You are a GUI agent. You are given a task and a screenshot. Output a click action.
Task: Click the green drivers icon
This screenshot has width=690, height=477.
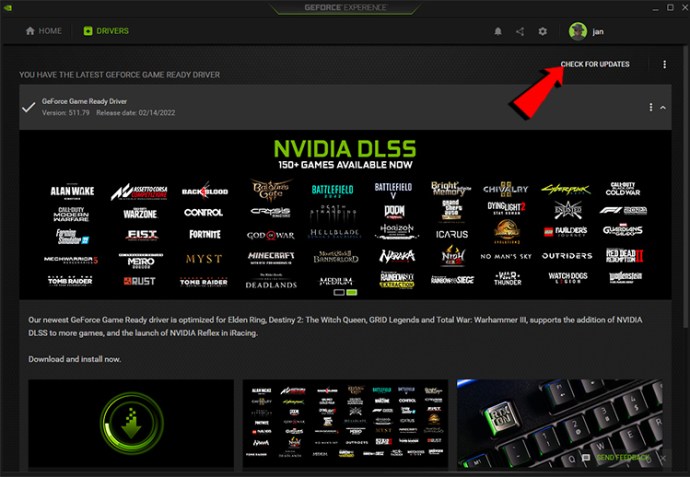coord(88,31)
